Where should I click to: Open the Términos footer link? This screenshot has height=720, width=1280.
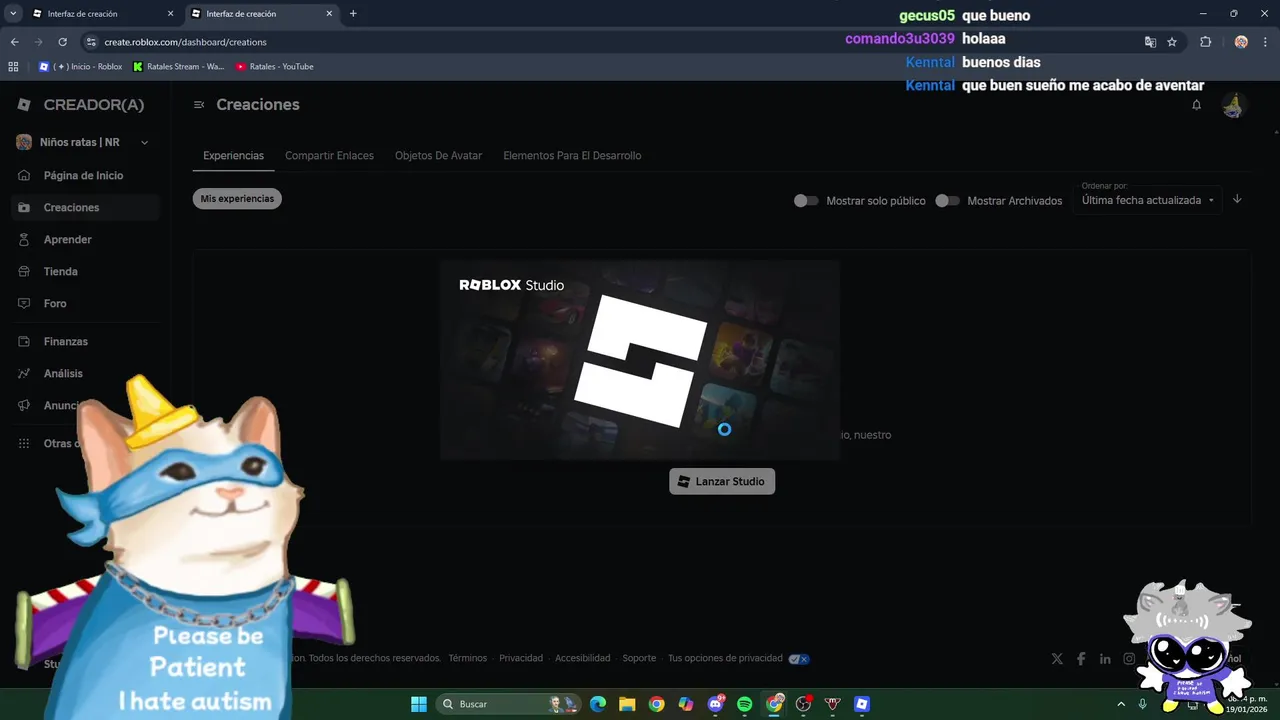(467, 658)
